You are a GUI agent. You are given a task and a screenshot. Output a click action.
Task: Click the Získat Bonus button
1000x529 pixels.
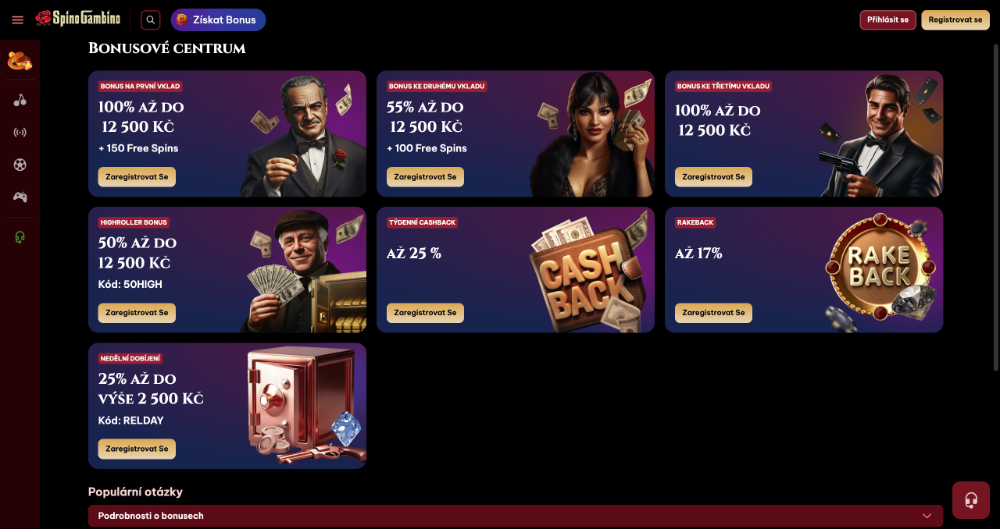click(x=218, y=20)
